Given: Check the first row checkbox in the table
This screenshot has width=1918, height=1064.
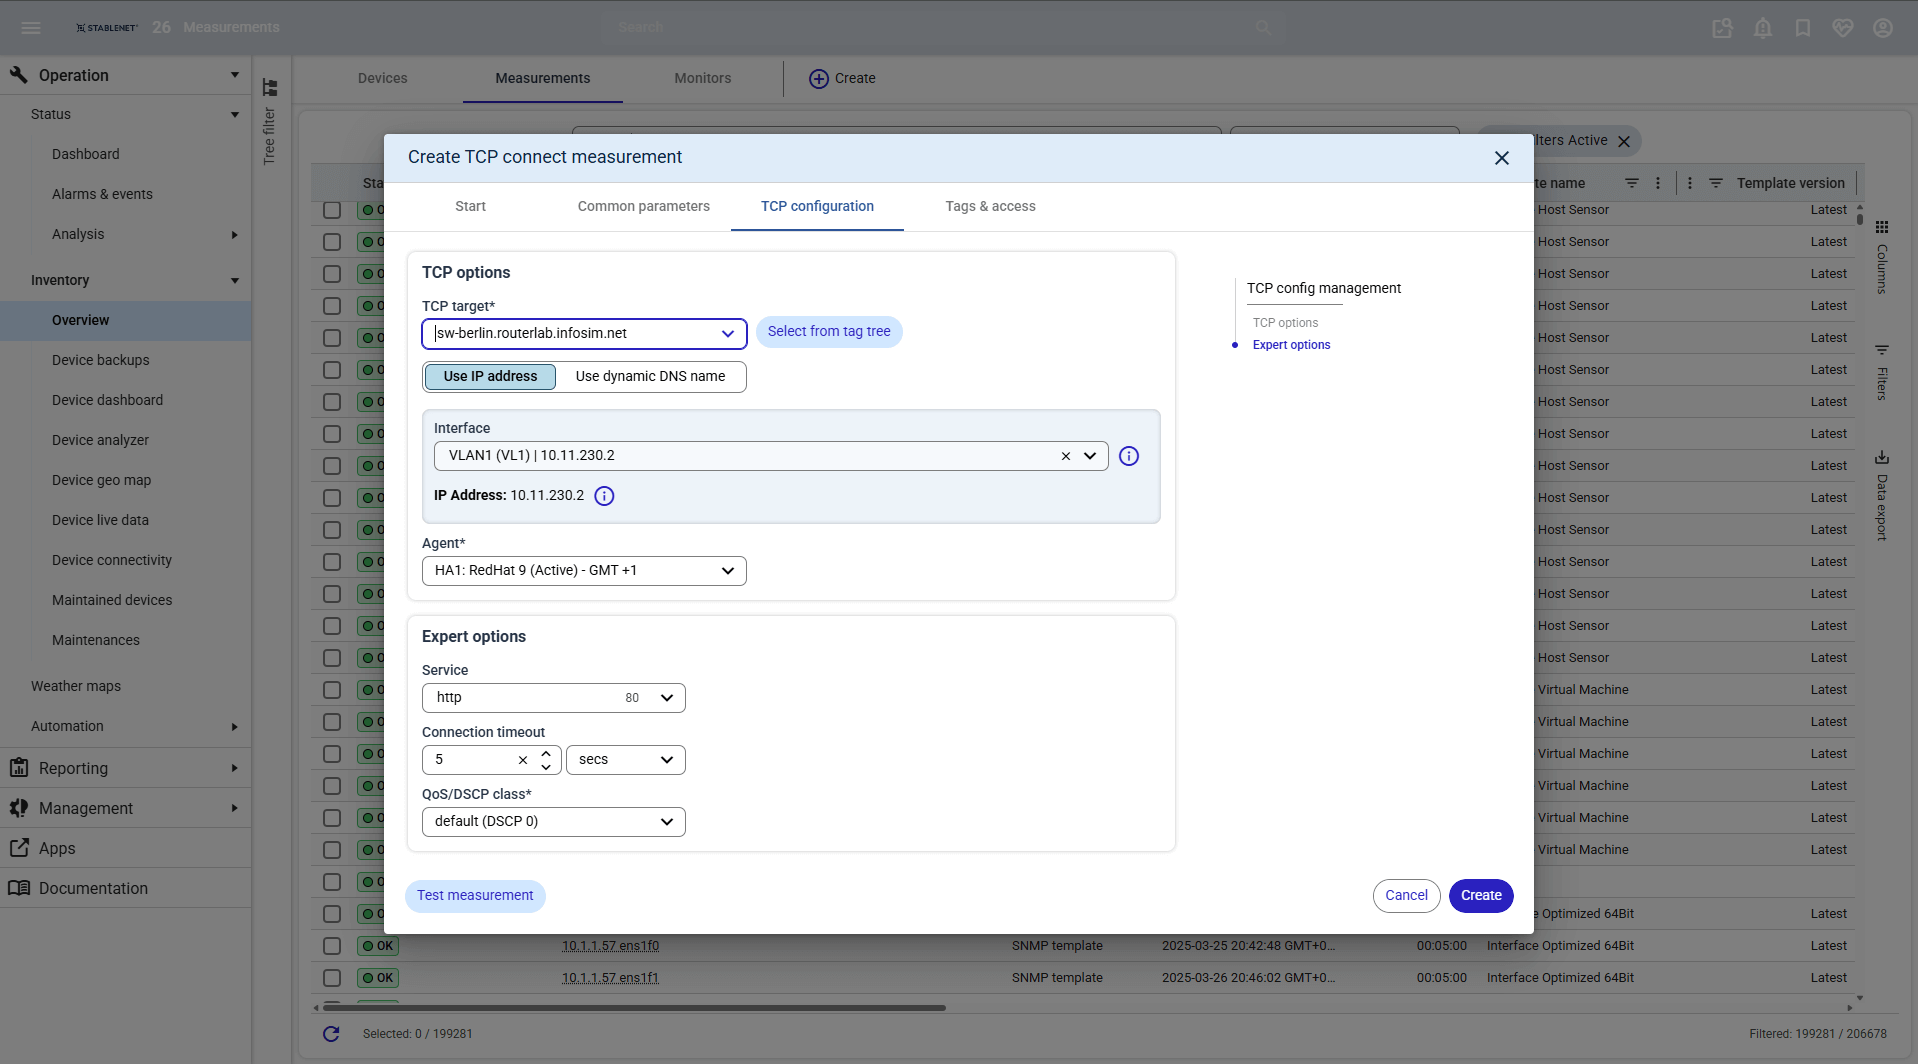Looking at the screenshot, I should coord(332,210).
